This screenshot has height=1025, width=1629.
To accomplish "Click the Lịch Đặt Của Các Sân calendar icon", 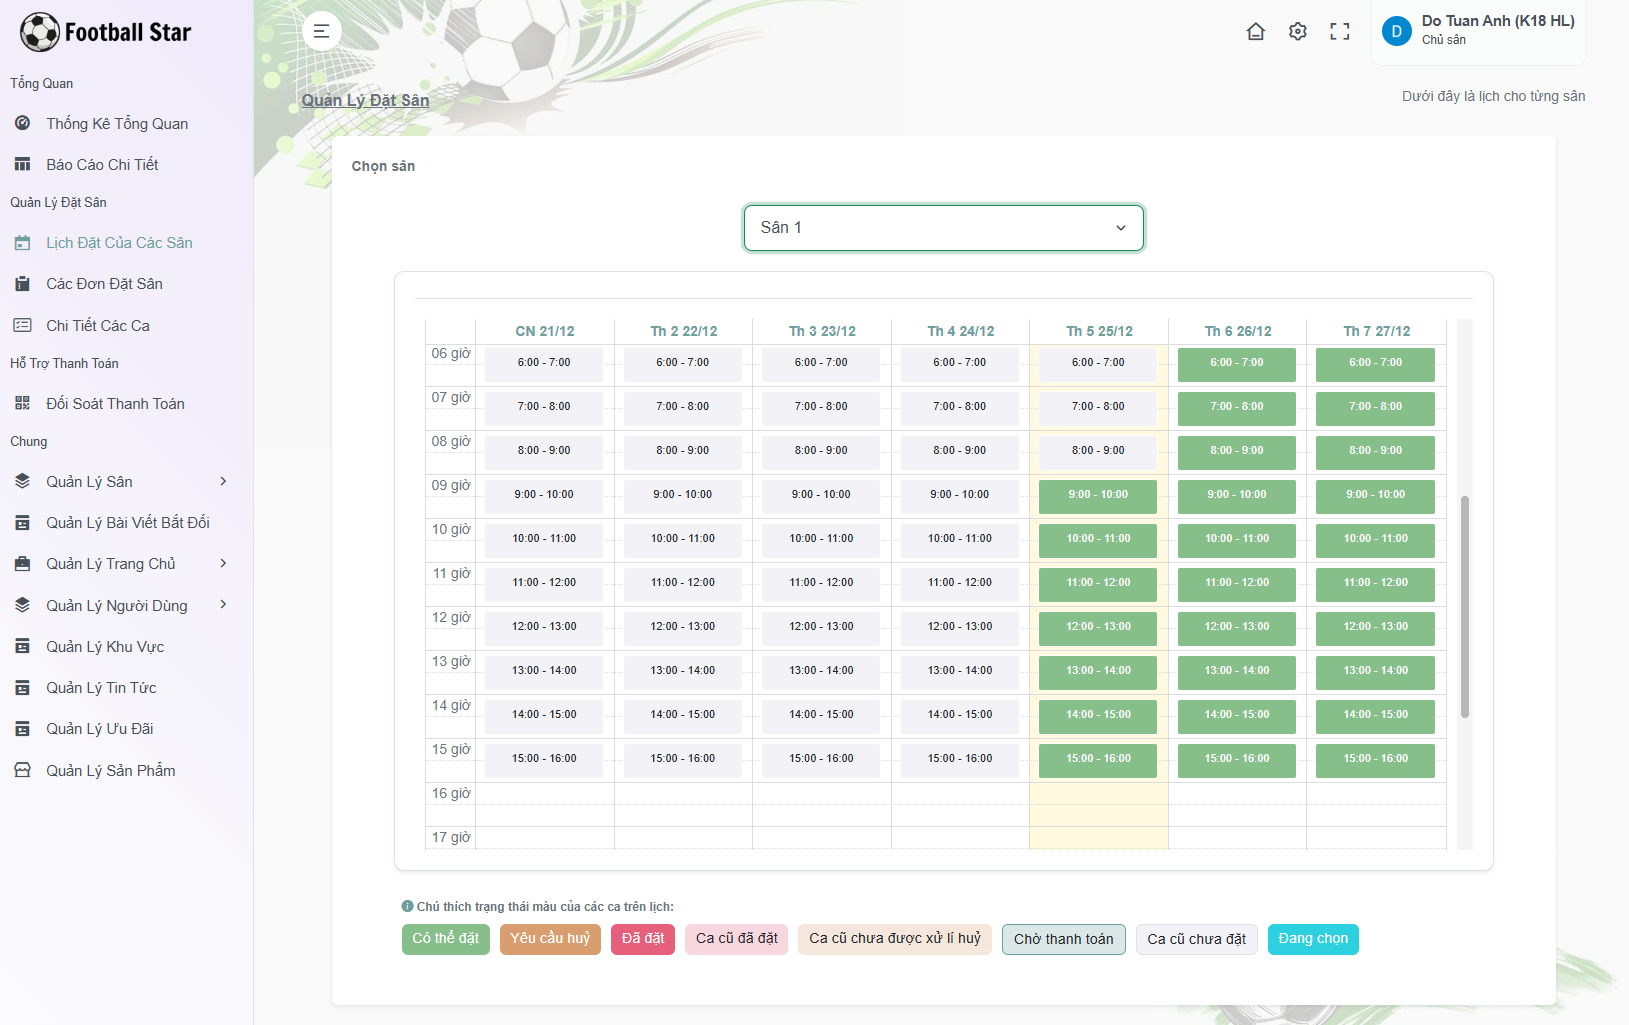I will (x=23, y=242).
